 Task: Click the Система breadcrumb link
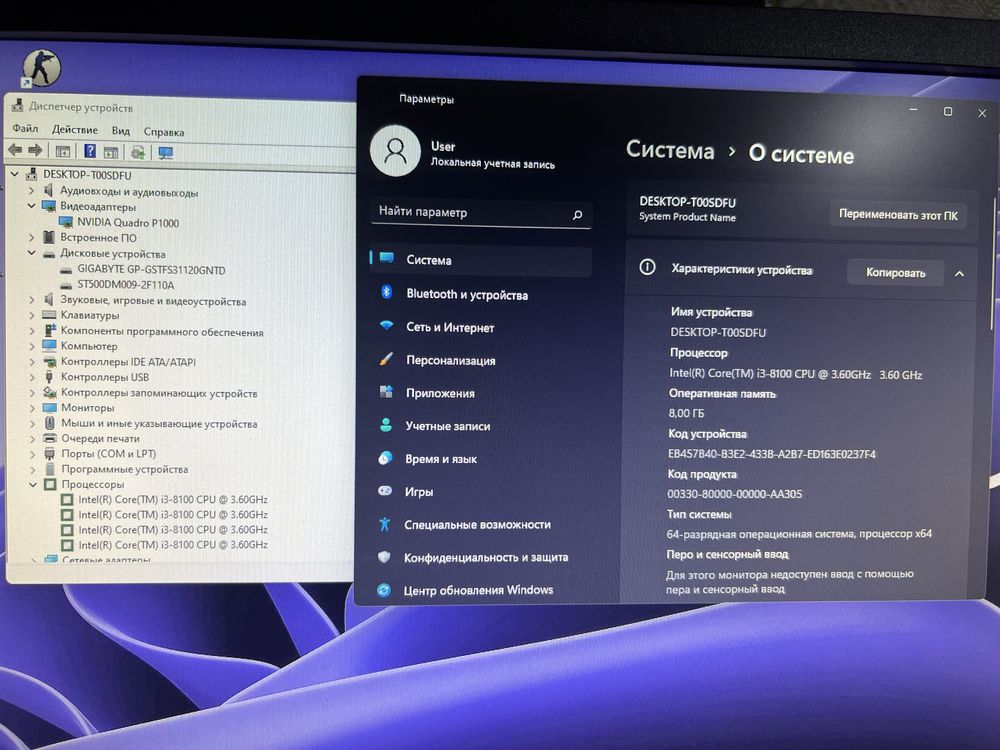coord(670,151)
